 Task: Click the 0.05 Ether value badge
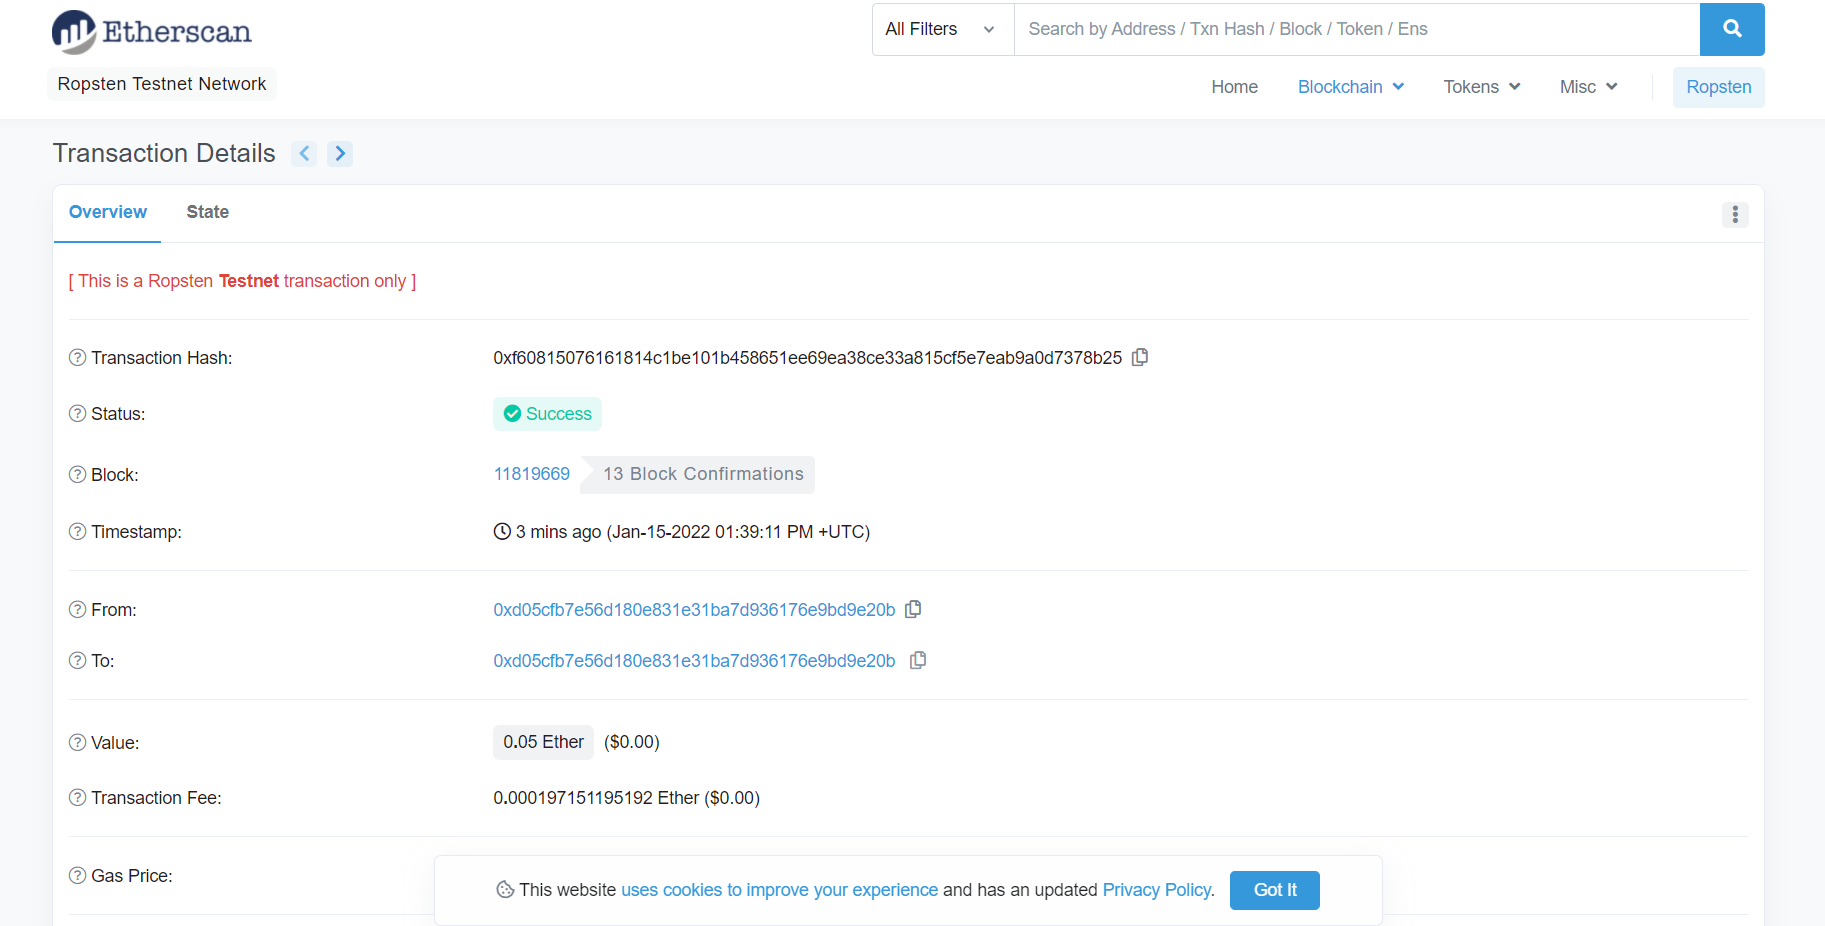543,742
